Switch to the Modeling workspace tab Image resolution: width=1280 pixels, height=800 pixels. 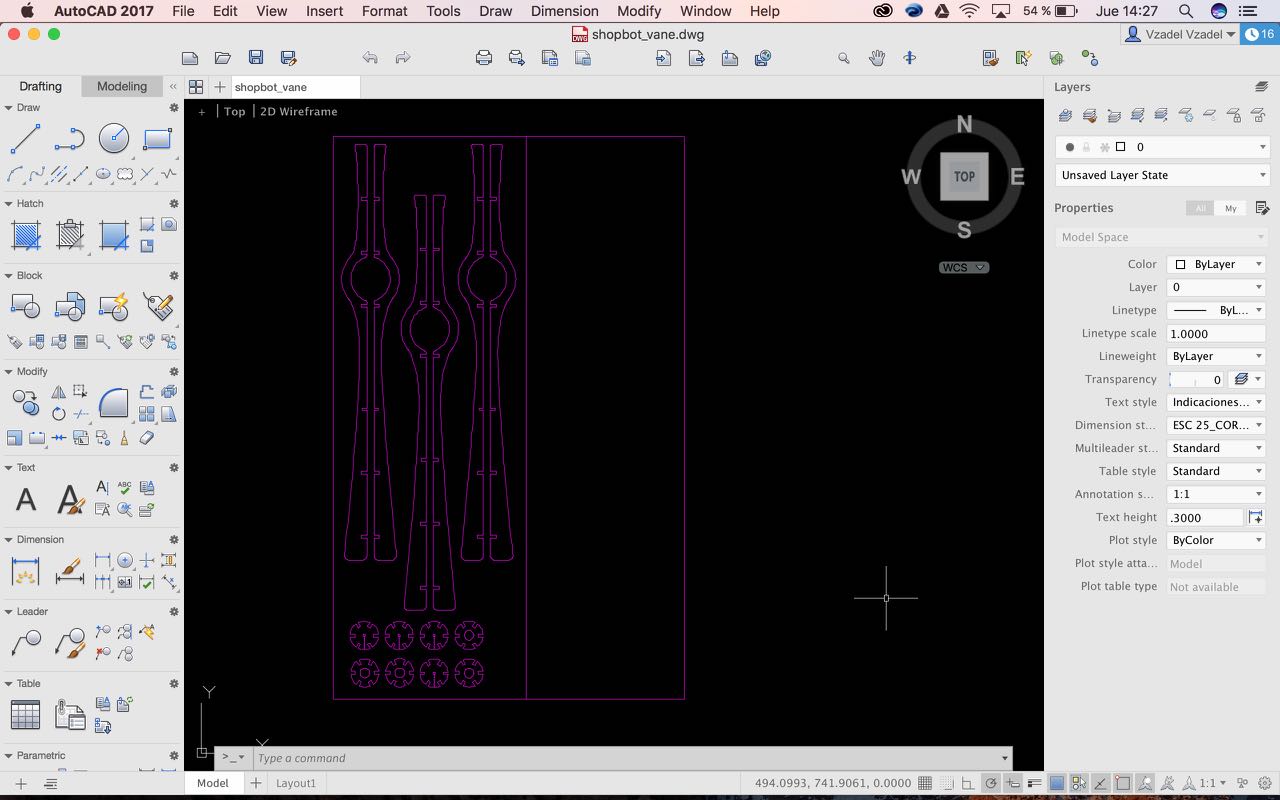[122, 86]
